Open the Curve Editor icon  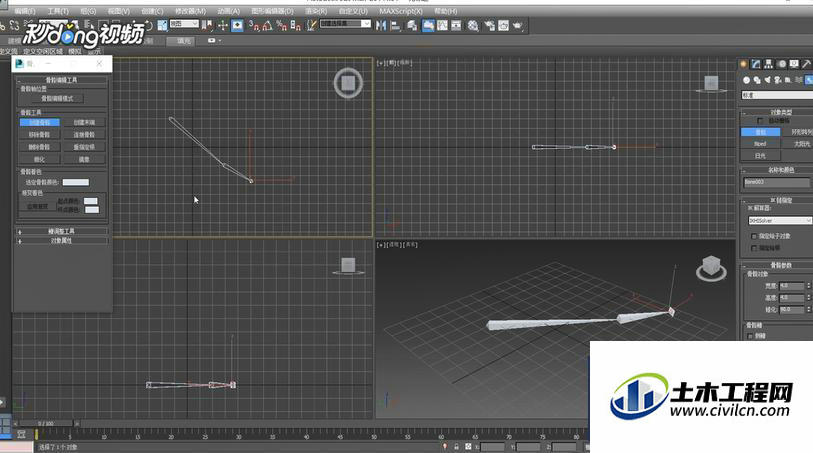(442, 25)
